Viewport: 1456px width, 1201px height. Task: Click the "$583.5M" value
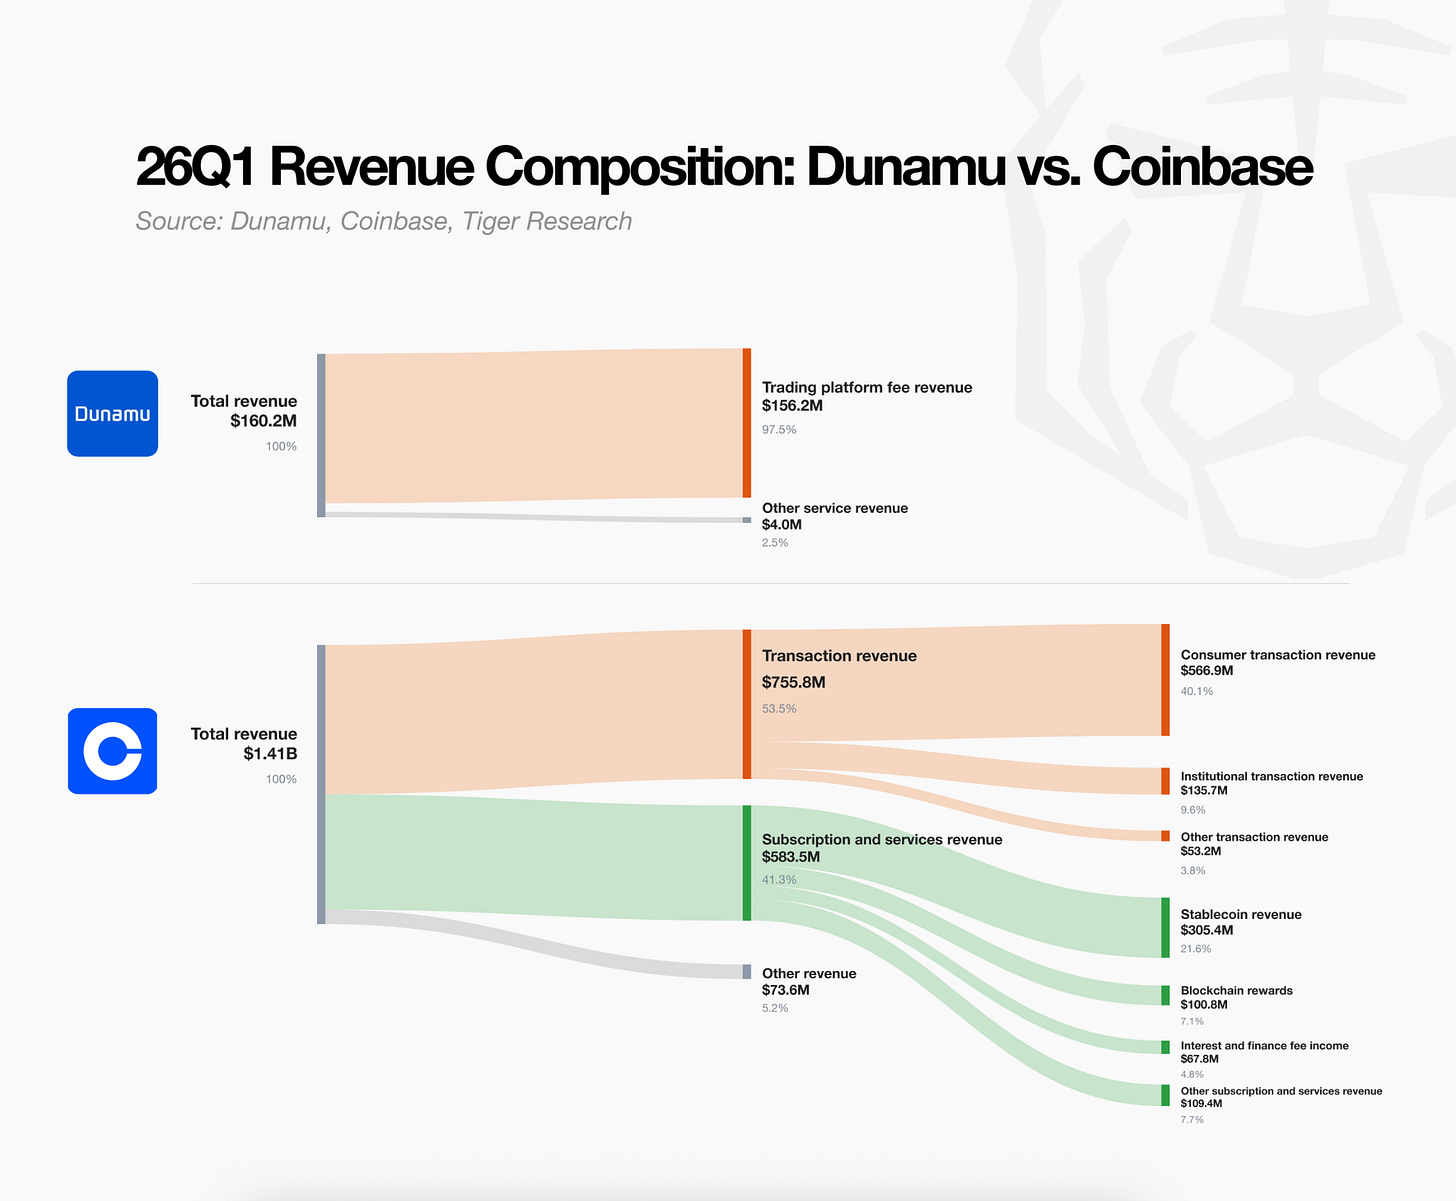[791, 857]
